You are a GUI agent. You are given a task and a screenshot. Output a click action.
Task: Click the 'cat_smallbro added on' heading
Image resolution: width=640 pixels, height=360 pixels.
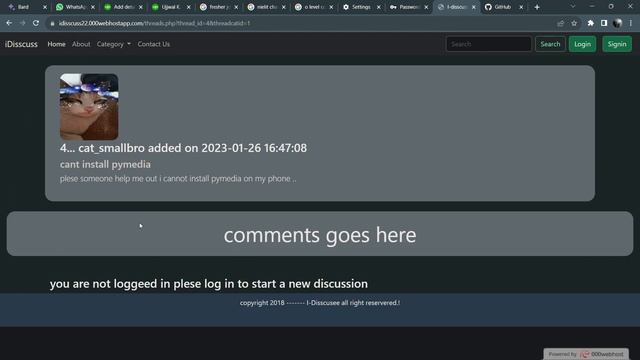click(183, 148)
